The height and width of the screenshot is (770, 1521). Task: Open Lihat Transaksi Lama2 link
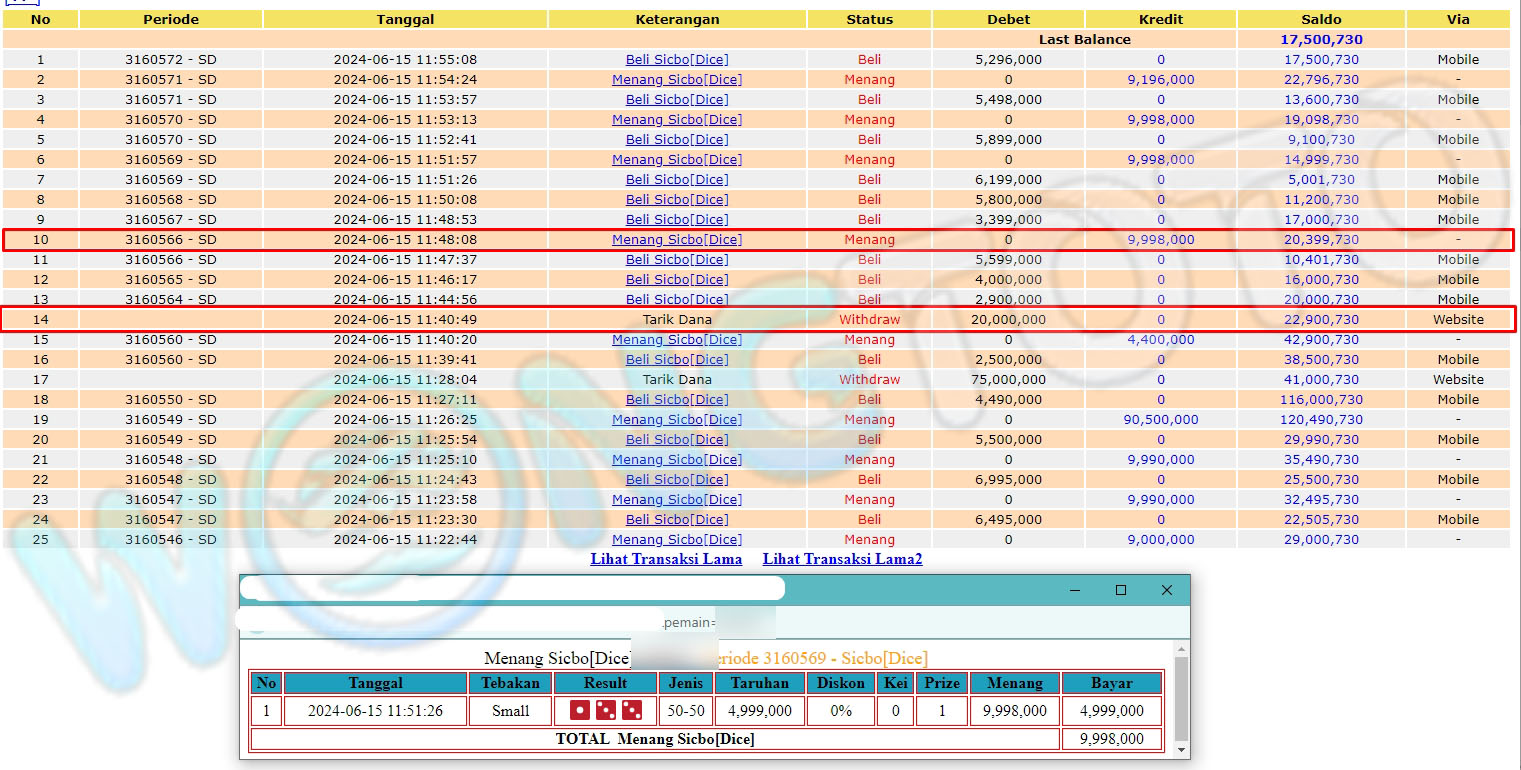click(x=842, y=559)
